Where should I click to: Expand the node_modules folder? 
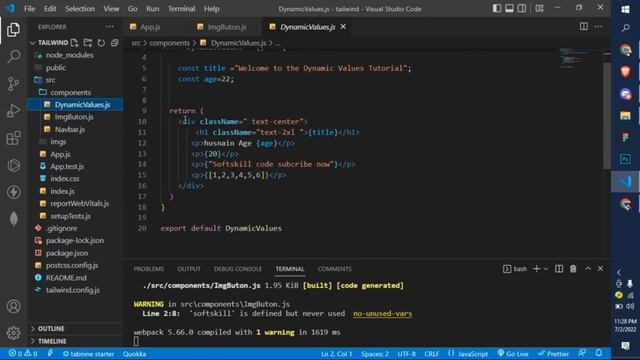(x=69, y=55)
